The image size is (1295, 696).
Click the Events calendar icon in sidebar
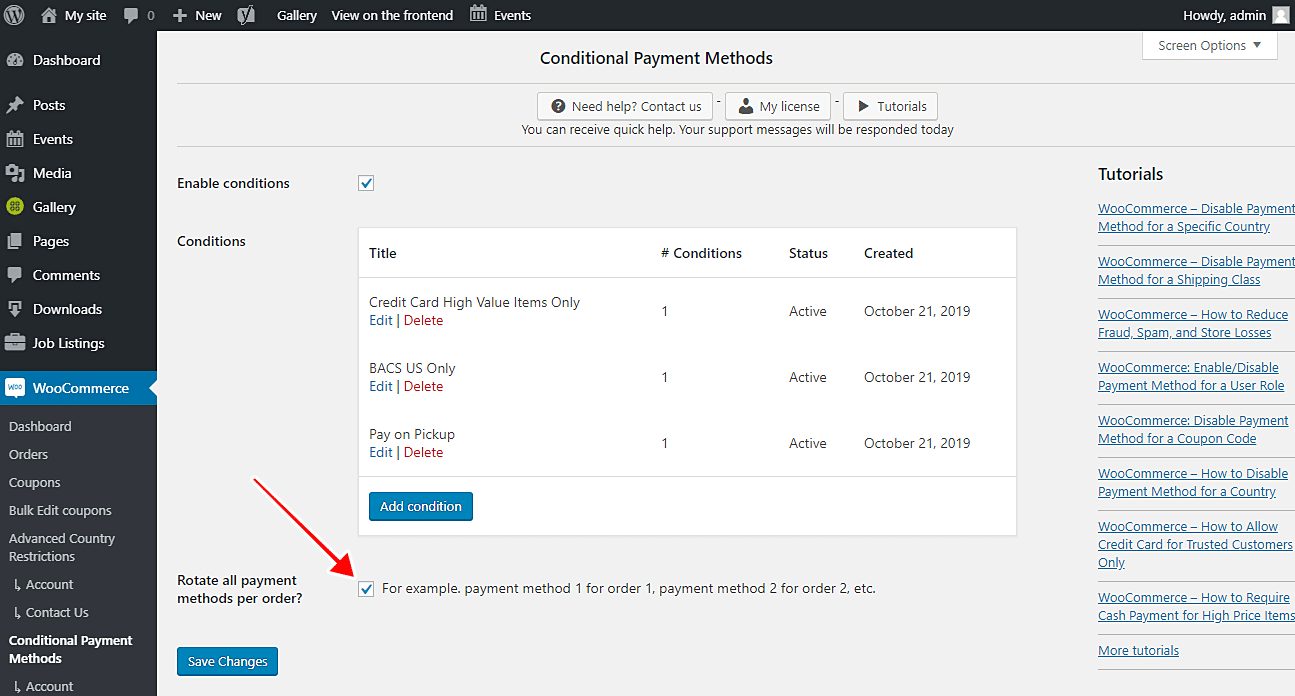15,139
